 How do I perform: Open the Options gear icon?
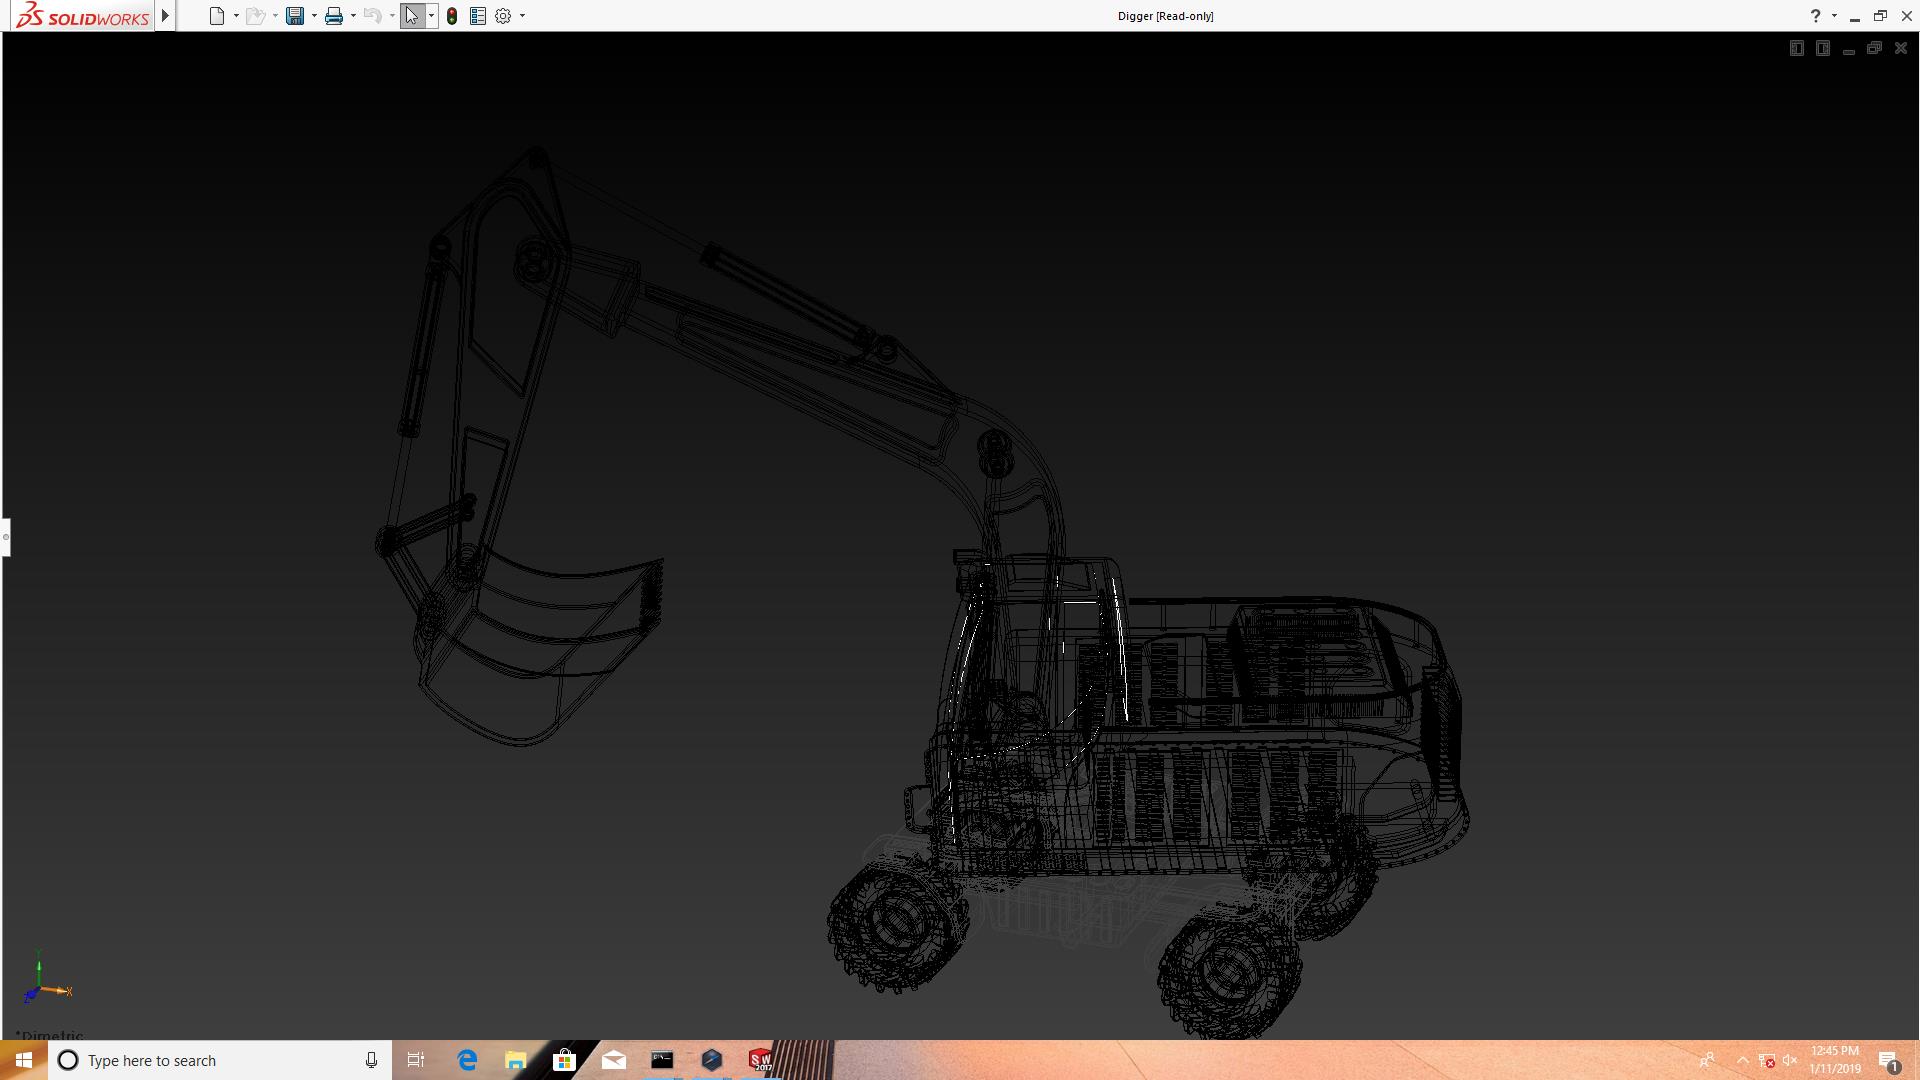pos(503,16)
